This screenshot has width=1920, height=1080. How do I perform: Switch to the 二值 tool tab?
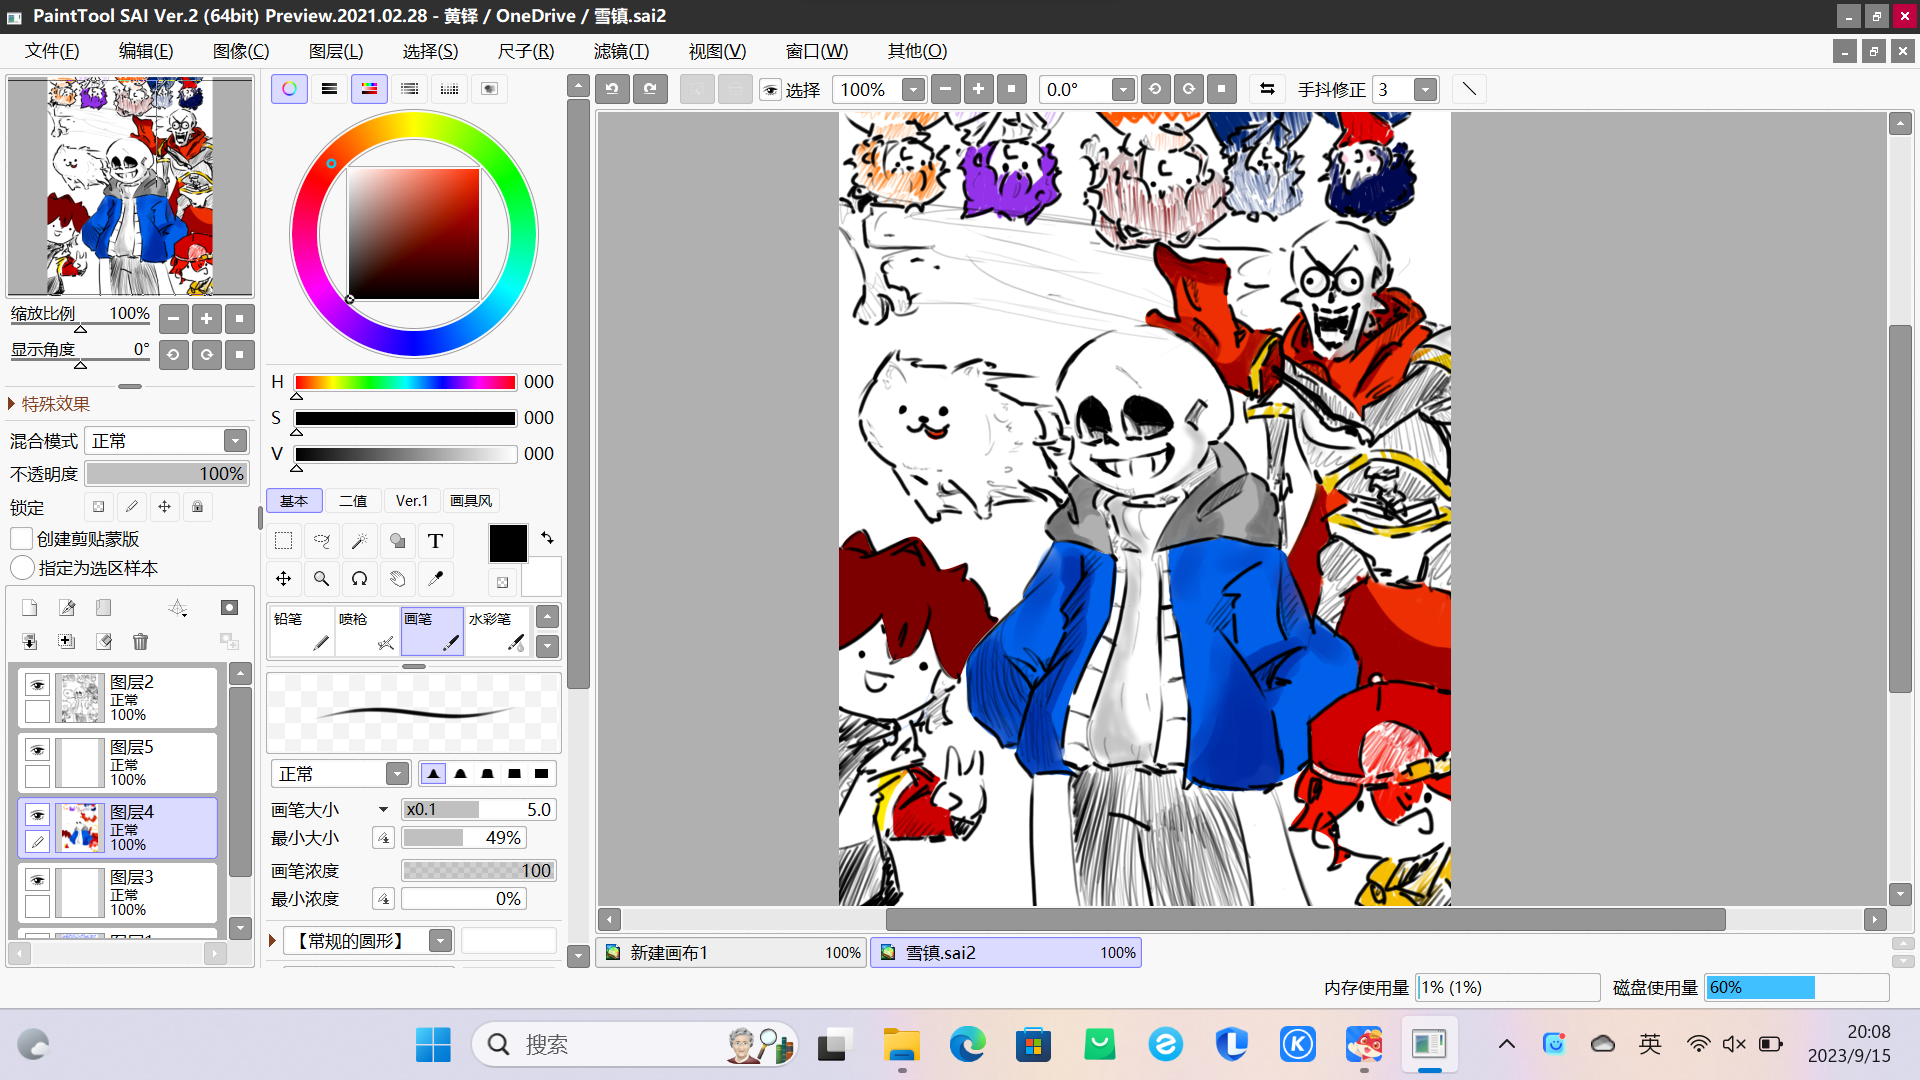[x=353, y=501]
